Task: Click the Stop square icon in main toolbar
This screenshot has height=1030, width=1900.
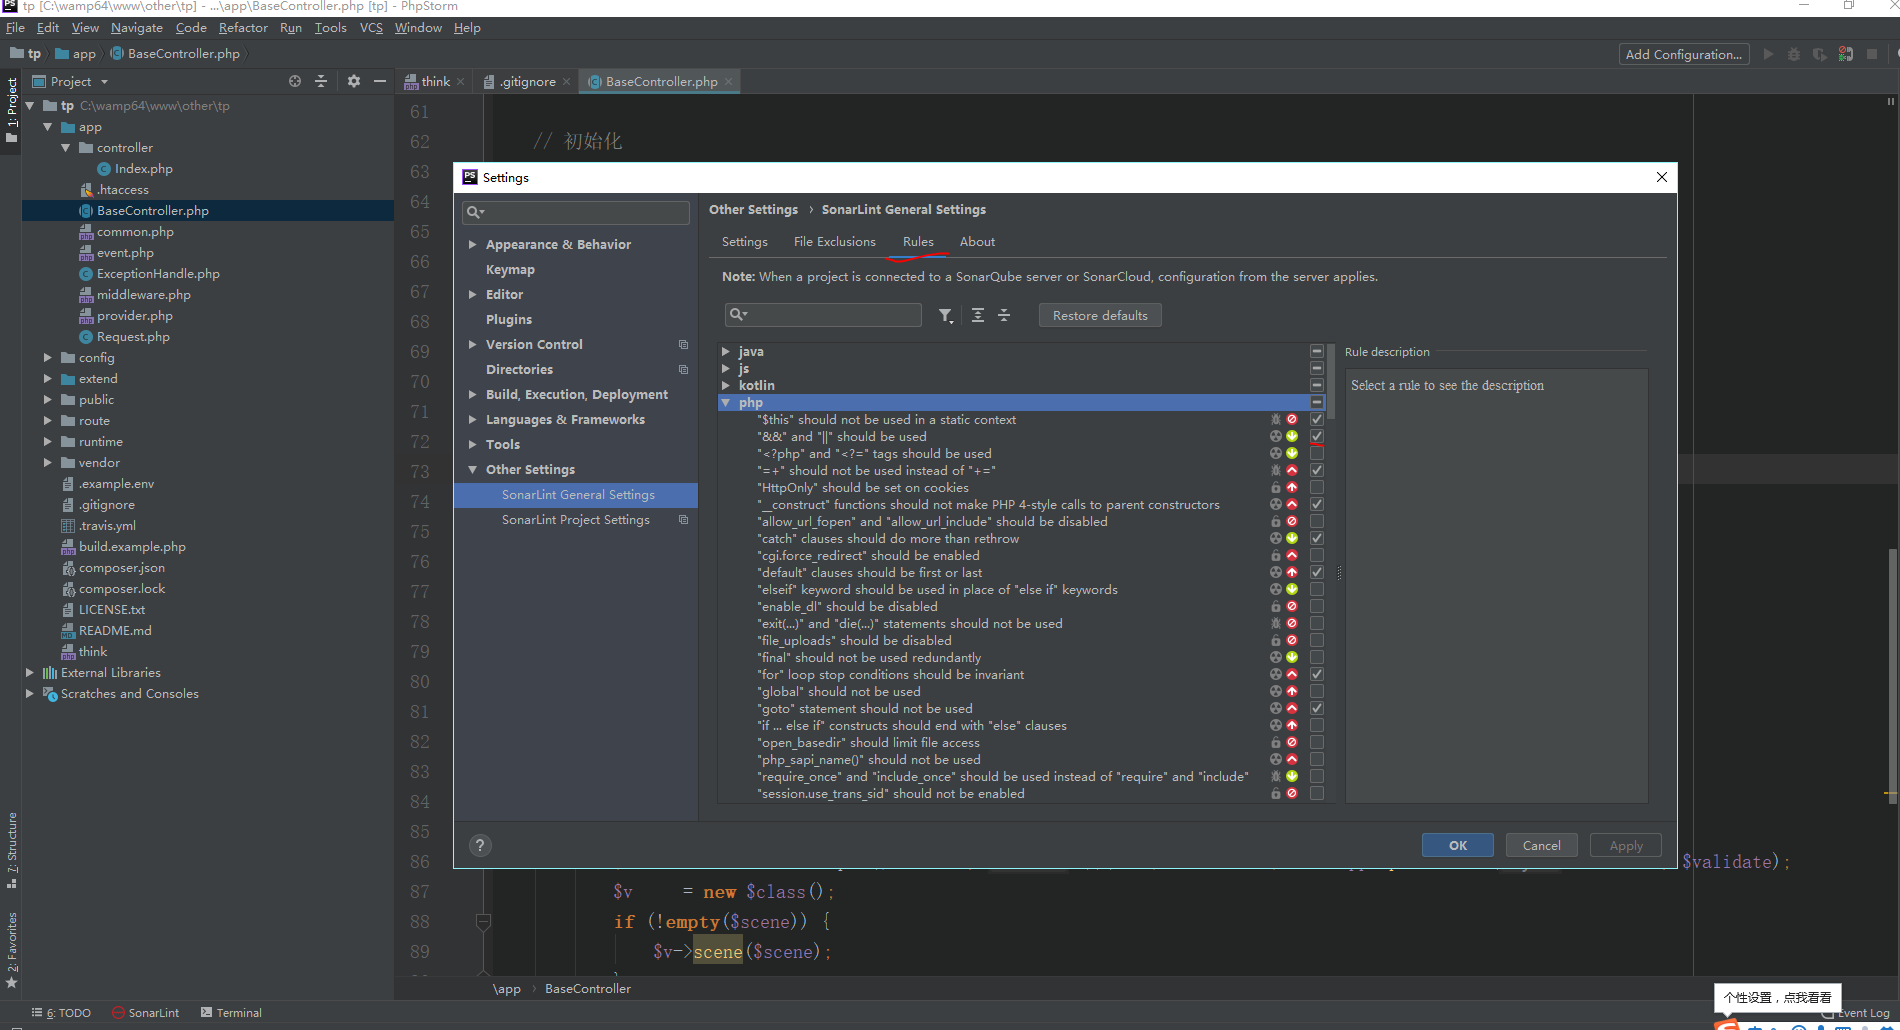Action: 1872,54
